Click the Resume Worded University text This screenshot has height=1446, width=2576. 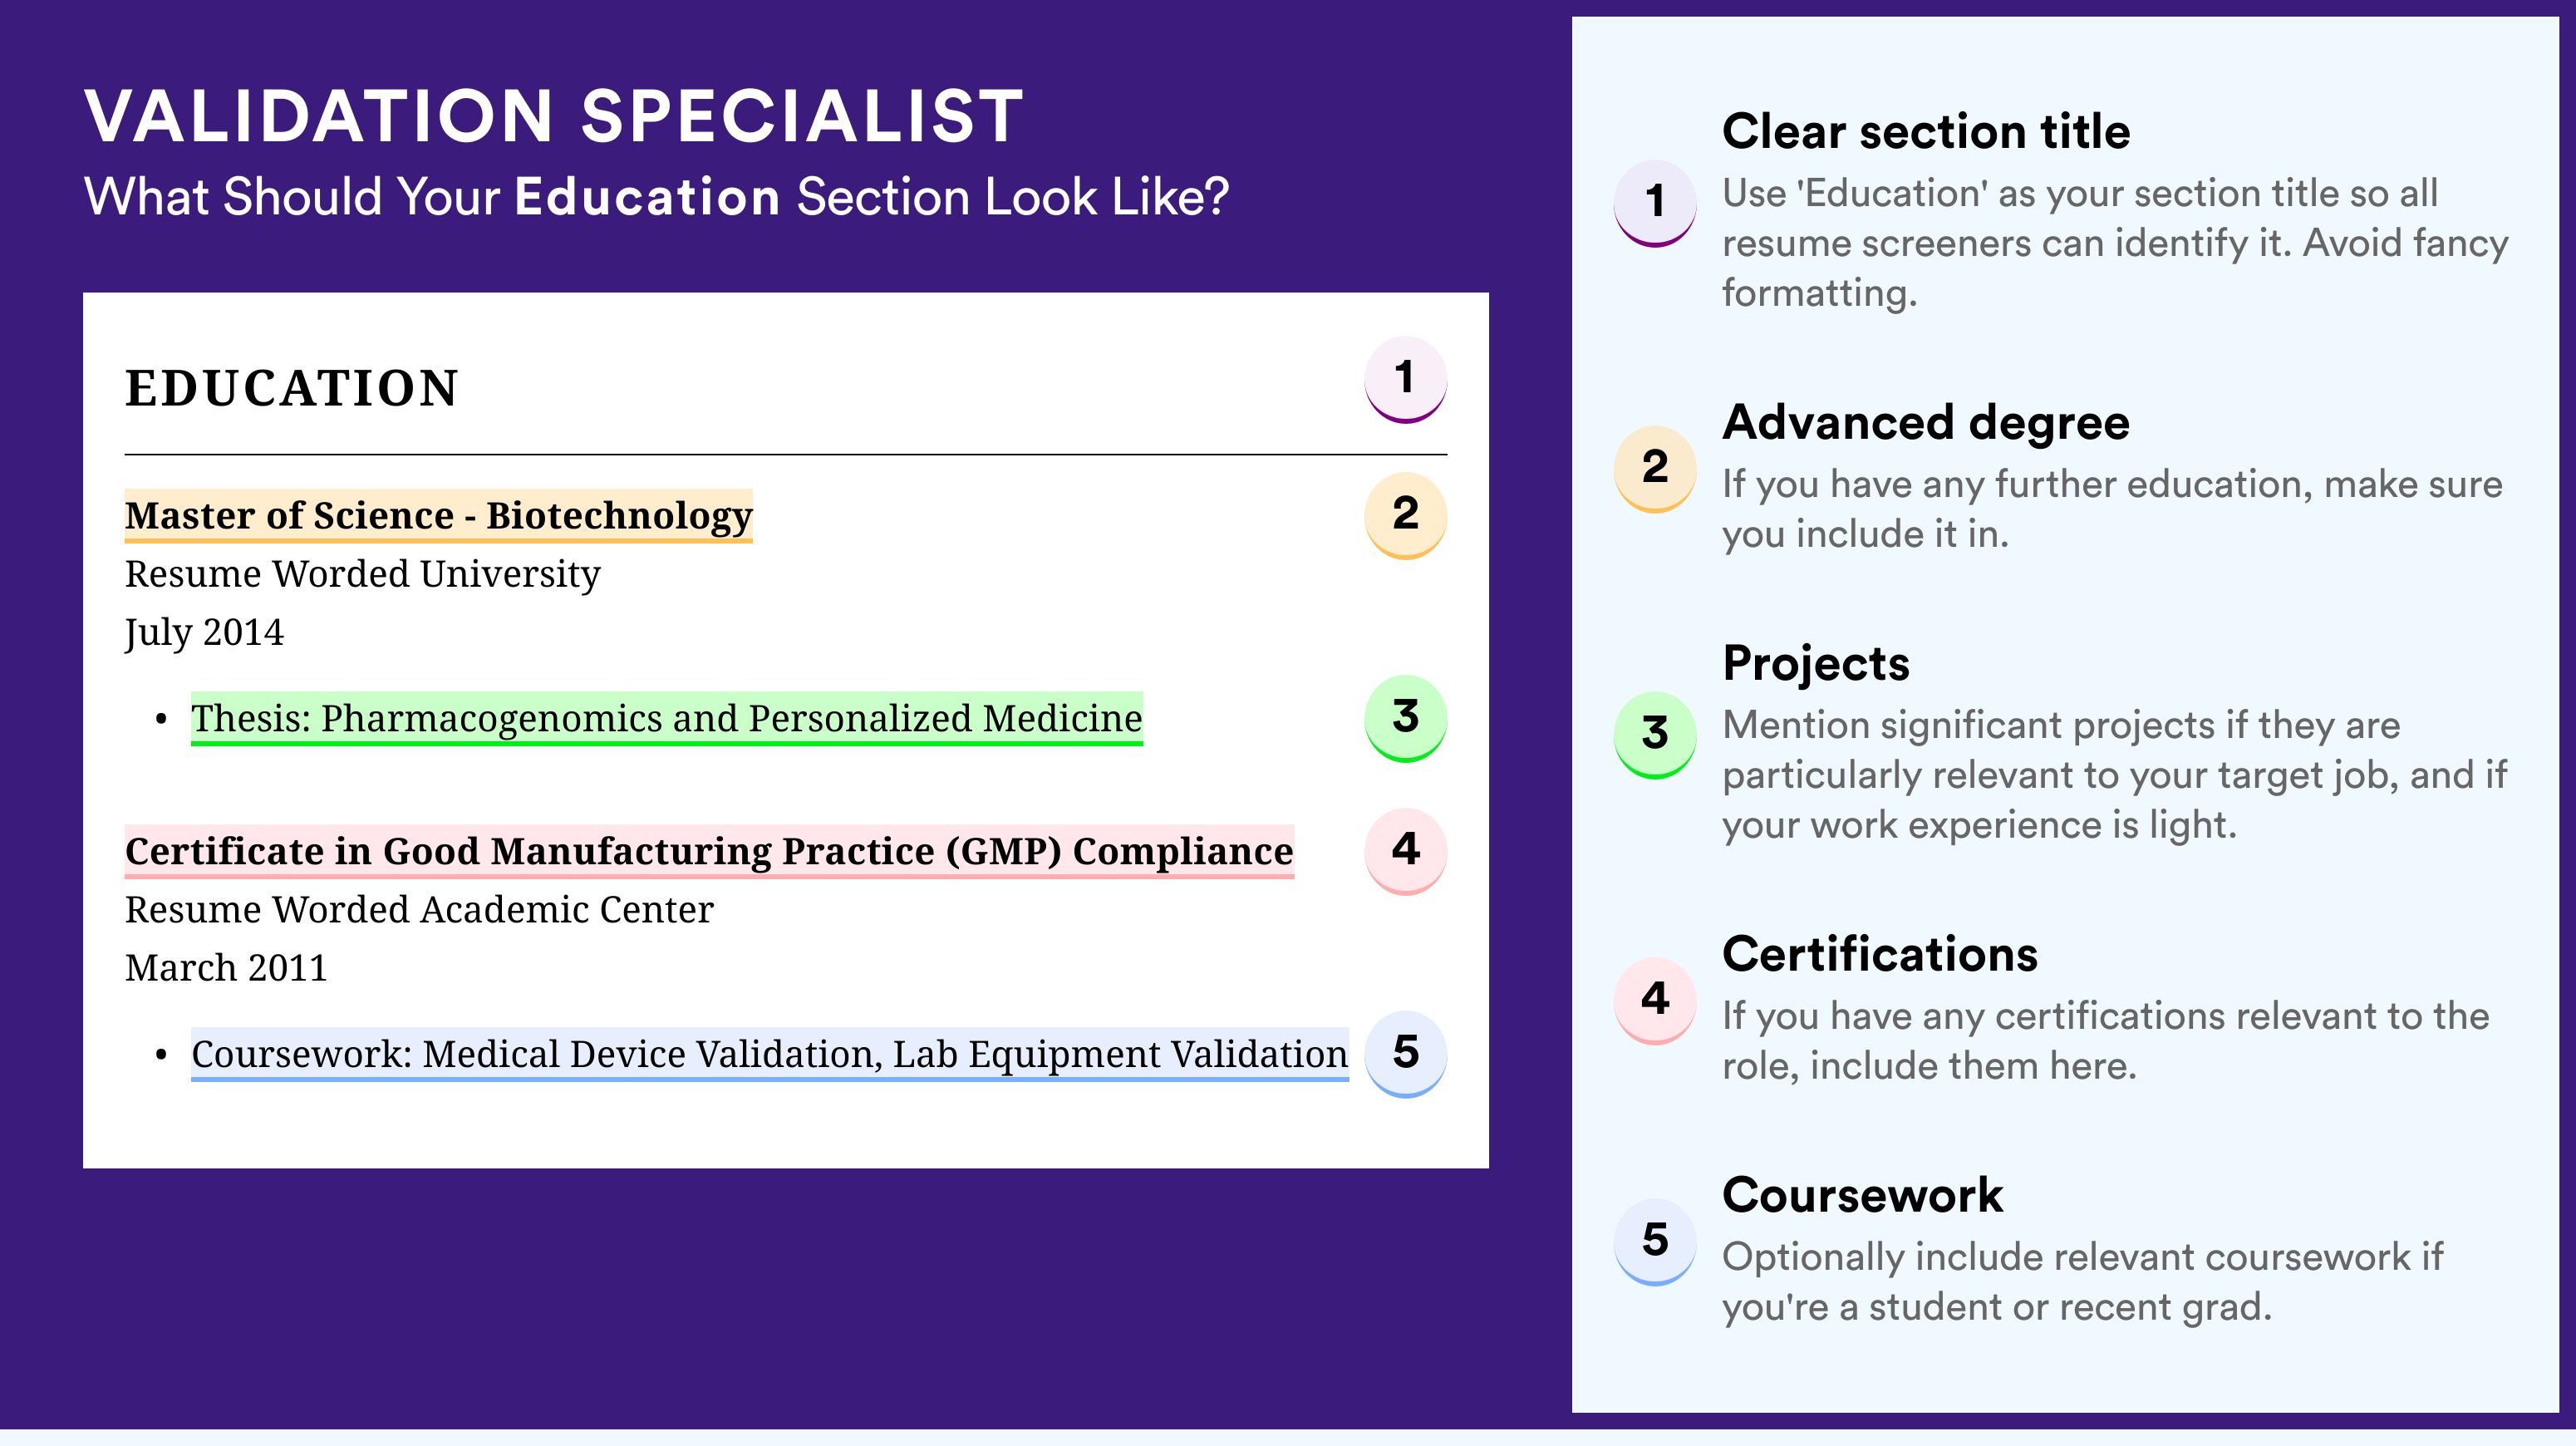[x=362, y=574]
